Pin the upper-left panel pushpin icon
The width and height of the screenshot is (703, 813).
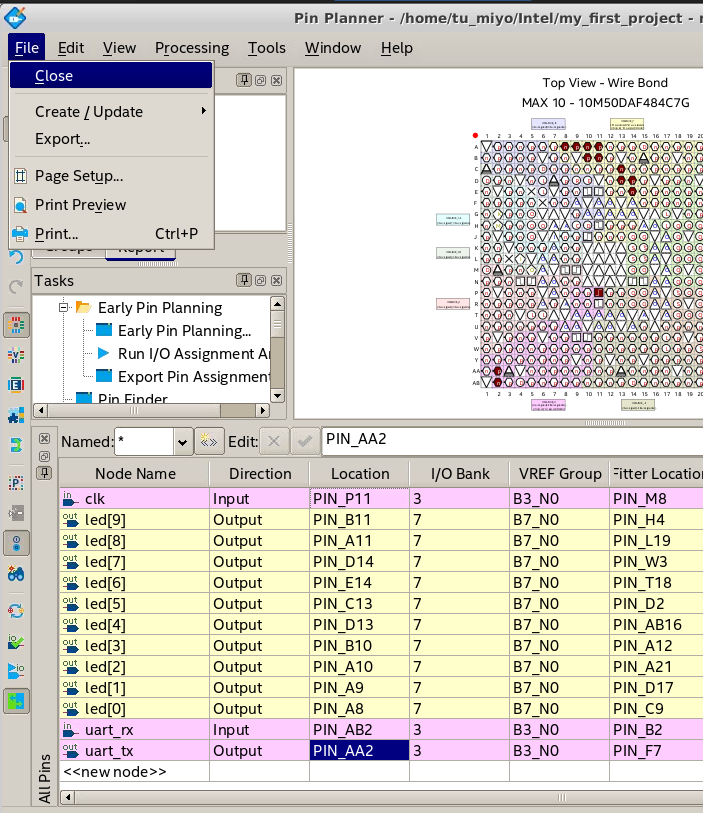pos(244,80)
